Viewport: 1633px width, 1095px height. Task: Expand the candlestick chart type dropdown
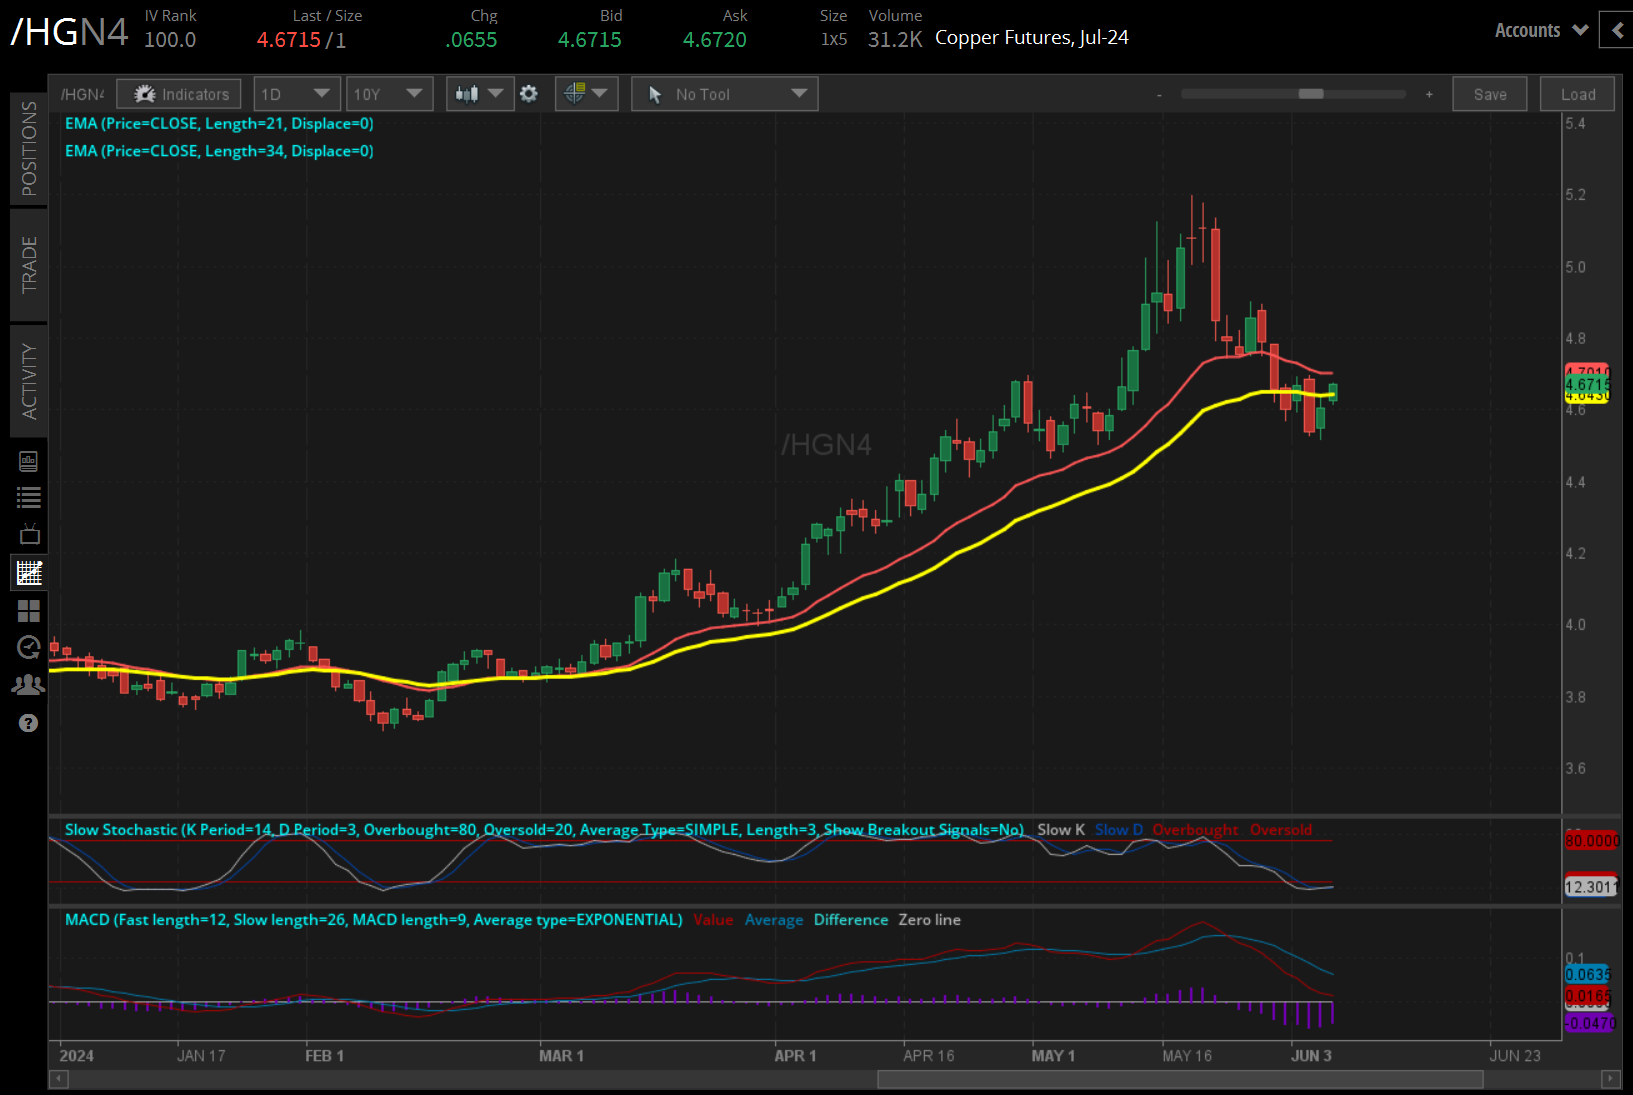point(479,94)
